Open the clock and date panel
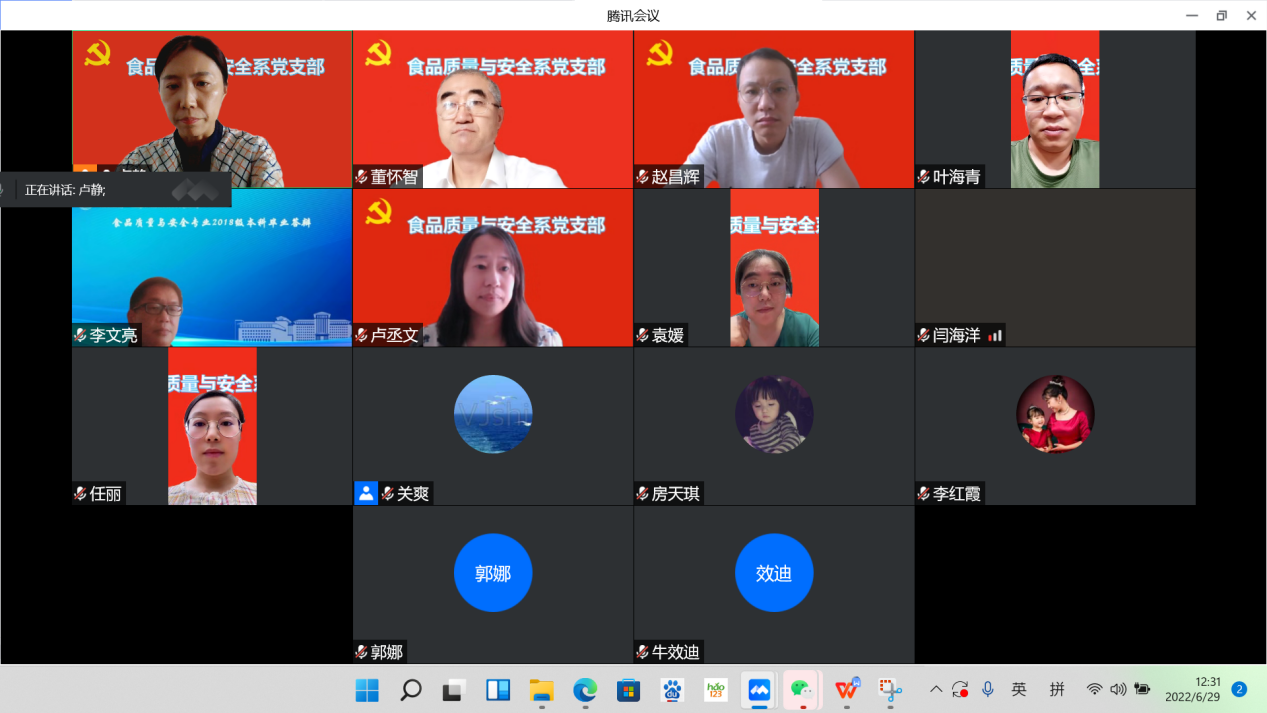The width and height of the screenshot is (1267, 713). [1193, 689]
